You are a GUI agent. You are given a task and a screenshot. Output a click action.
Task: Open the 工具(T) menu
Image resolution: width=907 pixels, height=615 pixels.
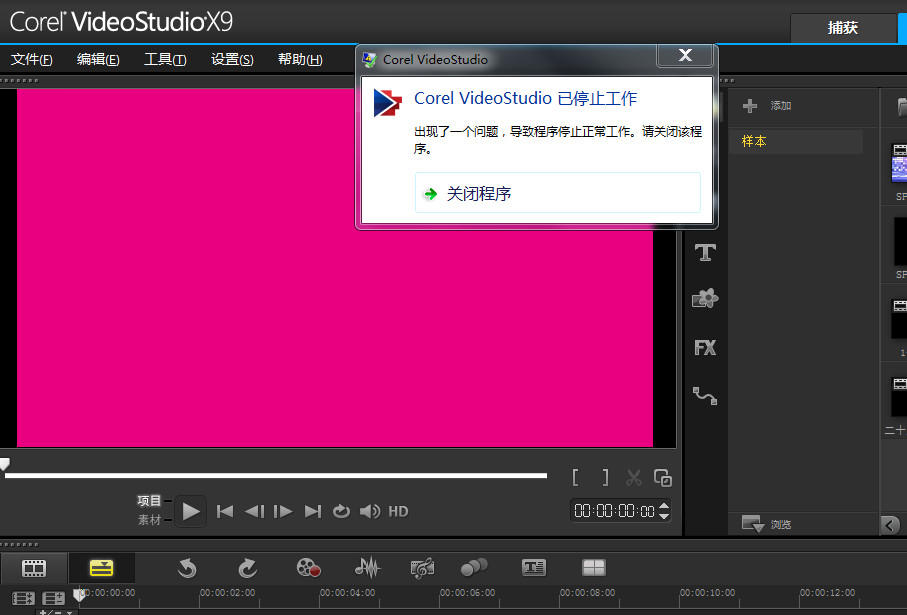(165, 59)
